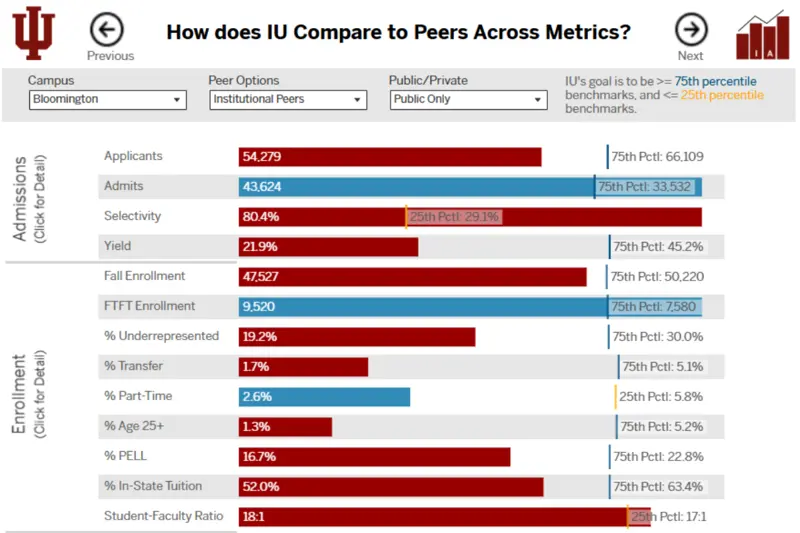This screenshot has height=533, width=800.
Task: Click the 75th Pctl: 66,109 marker label
Action: pos(657,157)
